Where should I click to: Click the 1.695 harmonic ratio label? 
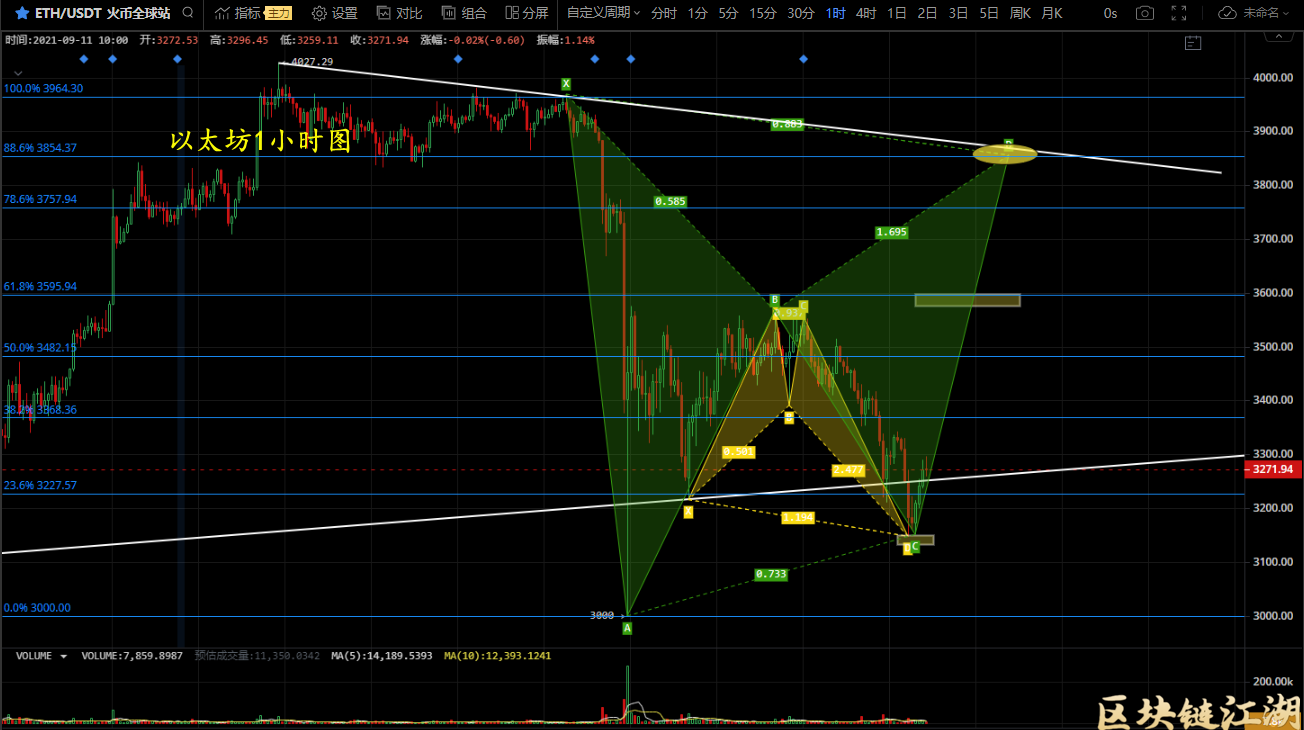click(891, 232)
